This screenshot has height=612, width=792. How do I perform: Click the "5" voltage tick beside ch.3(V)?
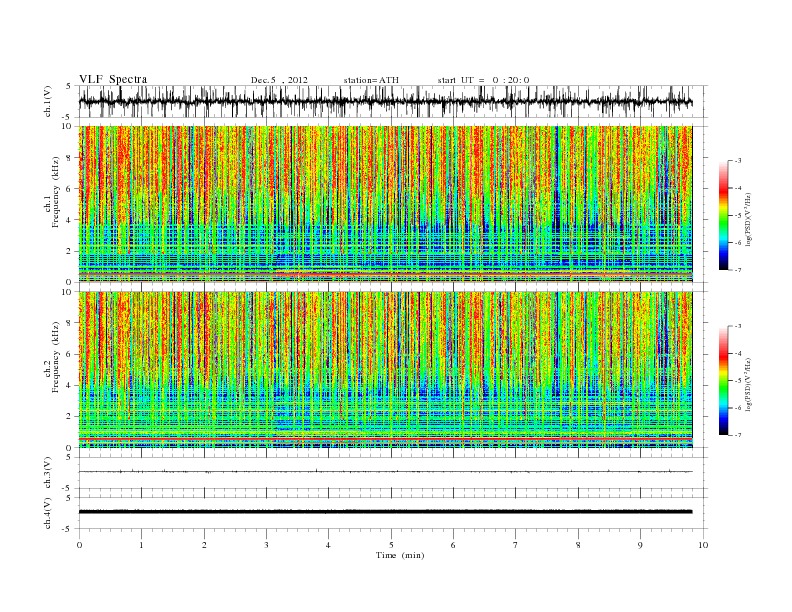coord(70,457)
